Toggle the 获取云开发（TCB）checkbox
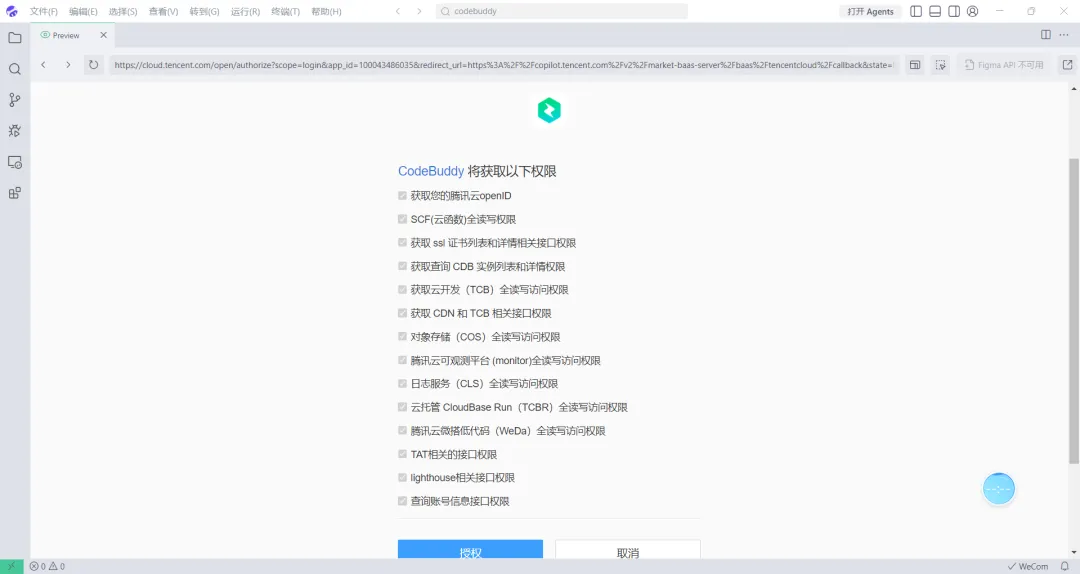 click(x=402, y=289)
